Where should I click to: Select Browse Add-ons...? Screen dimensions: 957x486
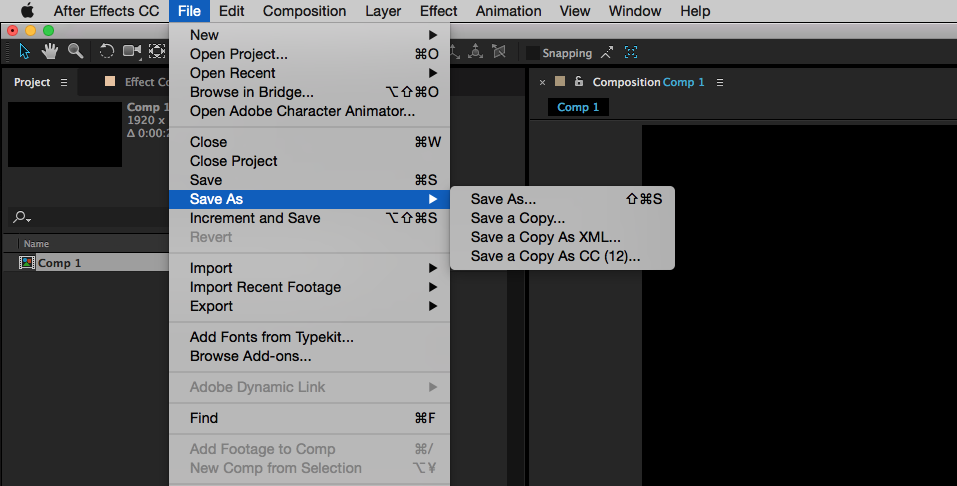(309, 355)
